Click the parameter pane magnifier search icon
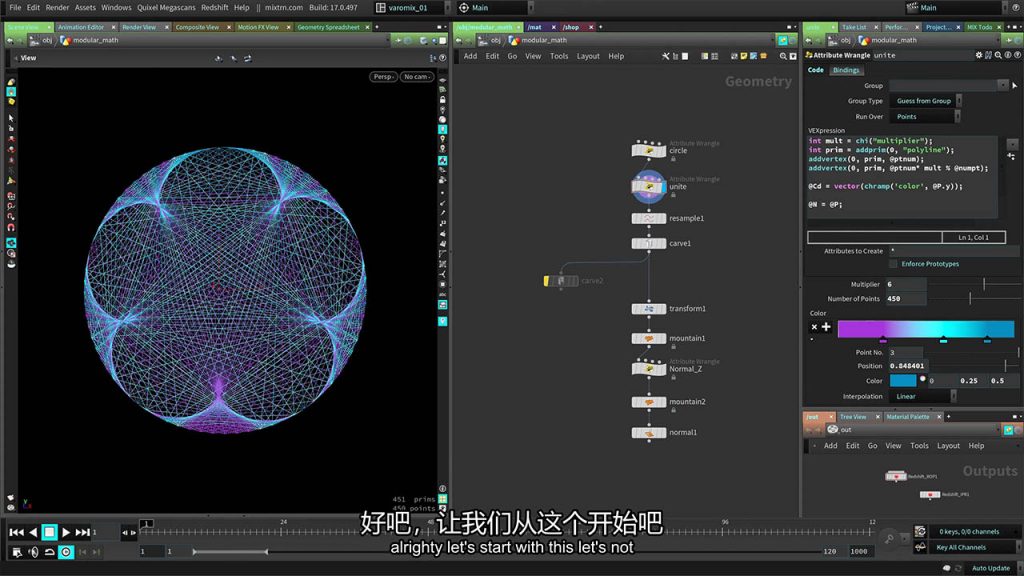Screen dimensions: 1024x576 click(x=998, y=56)
